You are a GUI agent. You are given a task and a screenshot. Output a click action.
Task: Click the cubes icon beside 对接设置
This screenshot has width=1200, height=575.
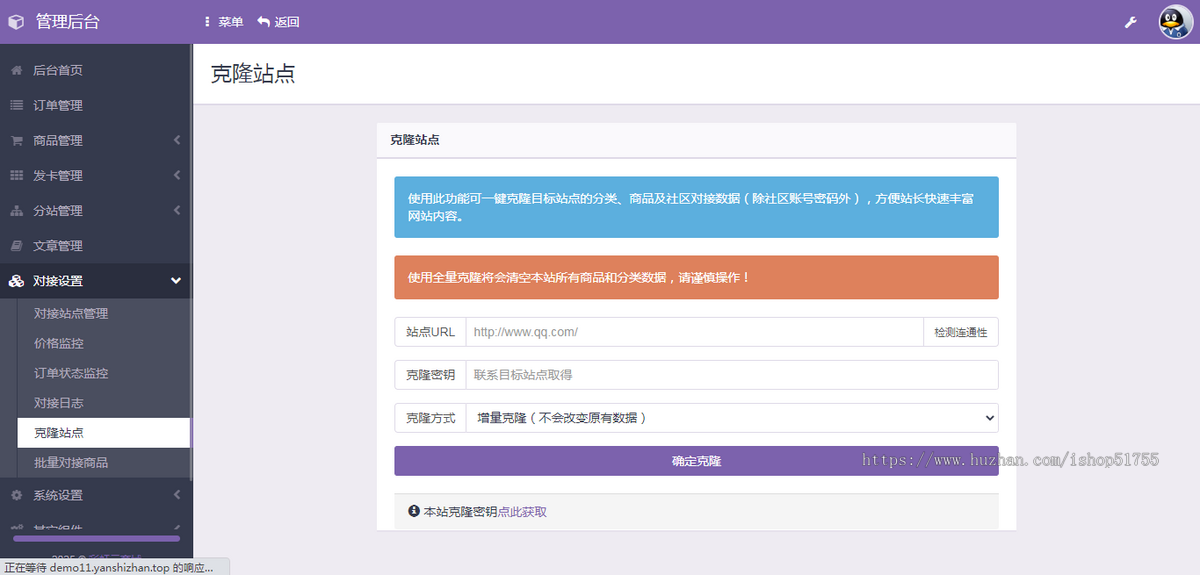tap(16, 281)
